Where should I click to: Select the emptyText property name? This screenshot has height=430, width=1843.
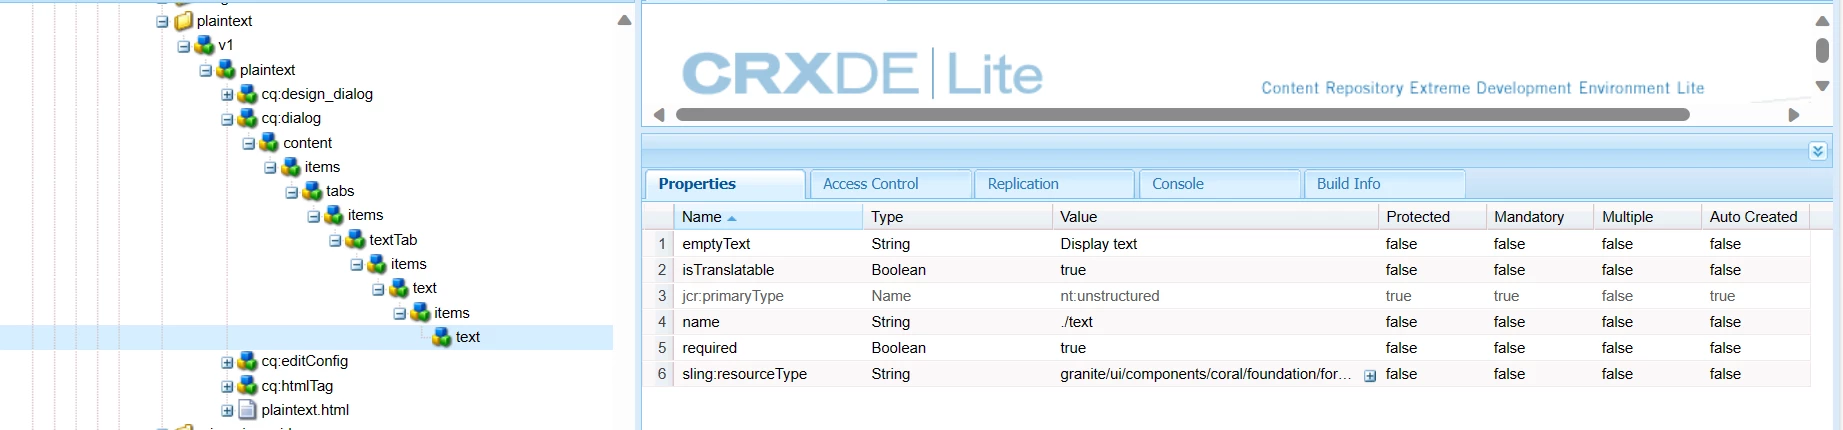(x=716, y=244)
